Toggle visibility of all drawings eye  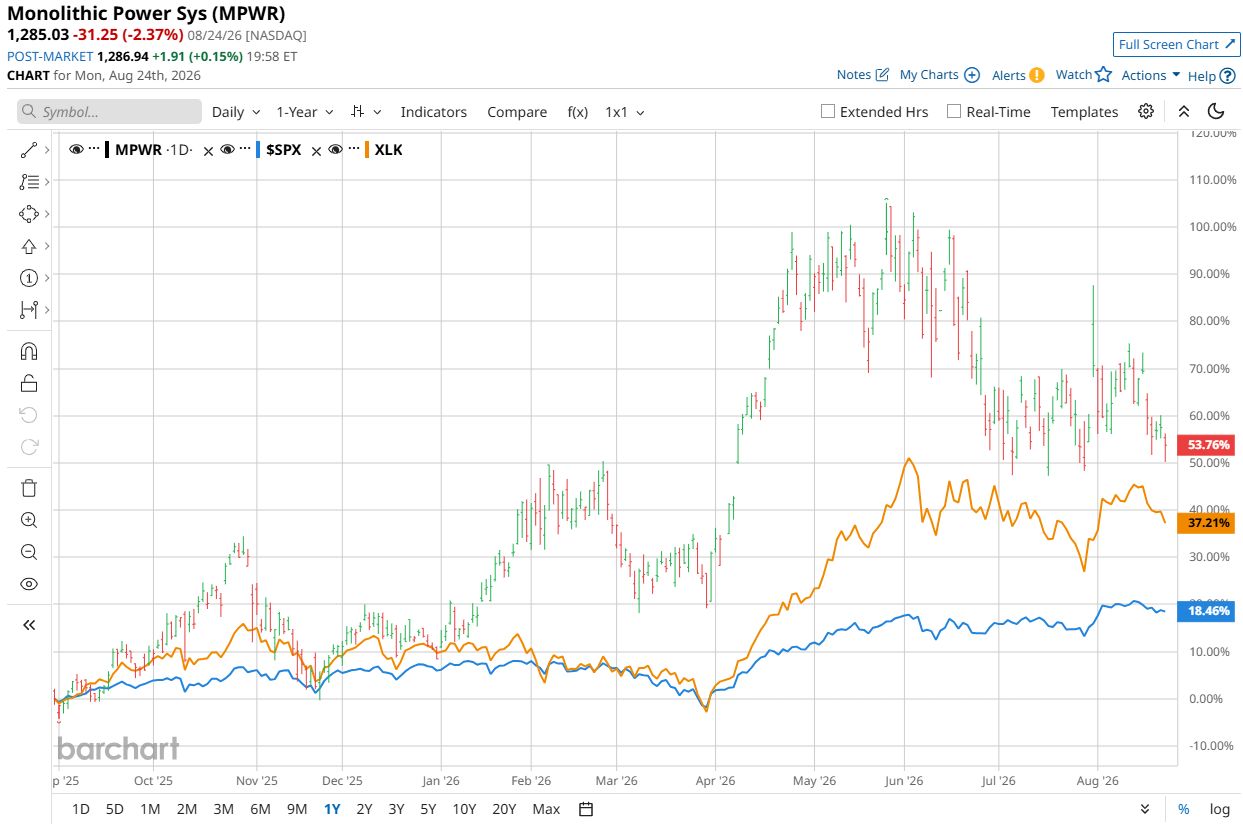(28, 584)
